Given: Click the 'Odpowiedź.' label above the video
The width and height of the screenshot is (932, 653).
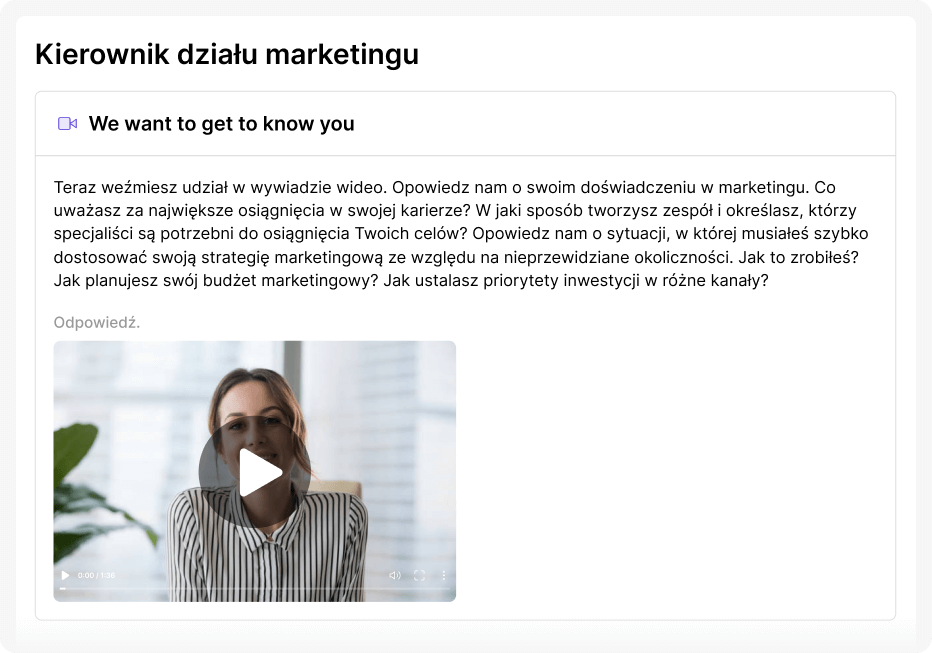Looking at the screenshot, I should (97, 323).
